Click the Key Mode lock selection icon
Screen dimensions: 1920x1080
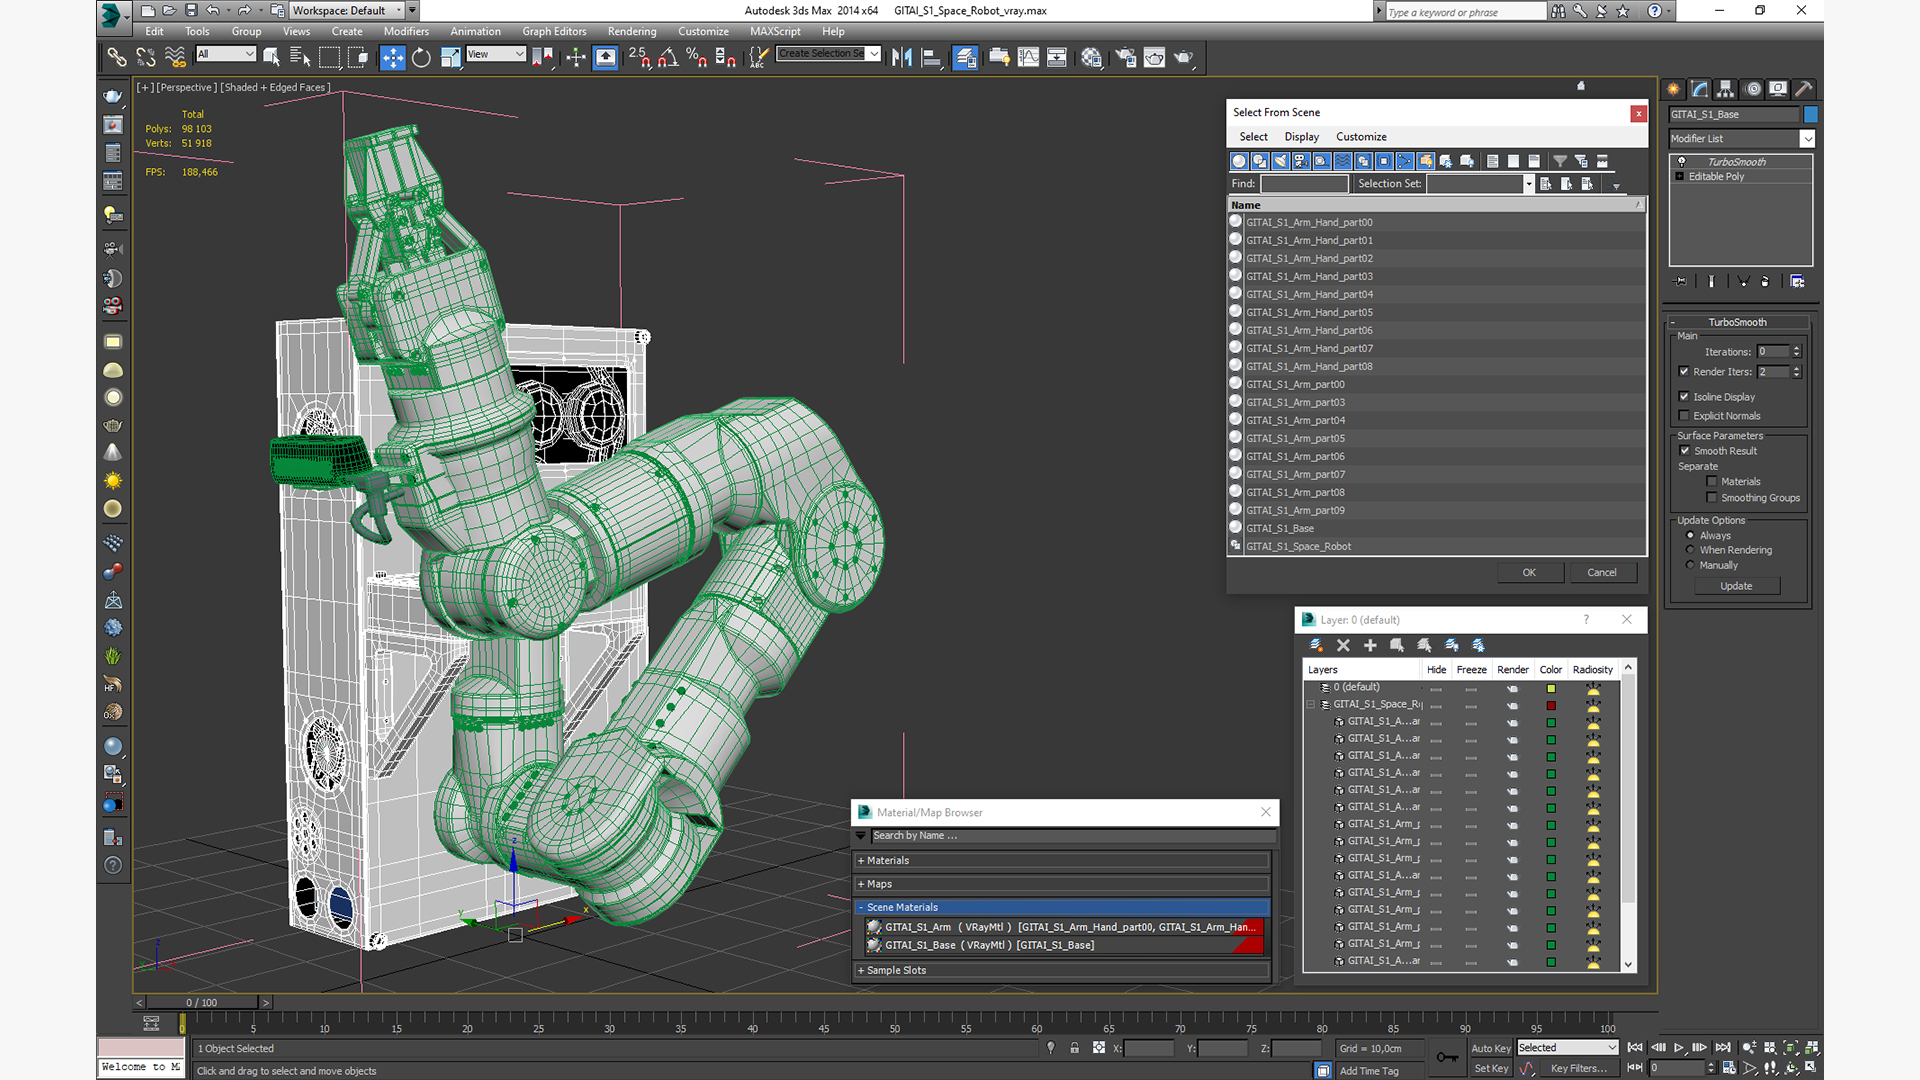pyautogui.click(x=1074, y=1048)
